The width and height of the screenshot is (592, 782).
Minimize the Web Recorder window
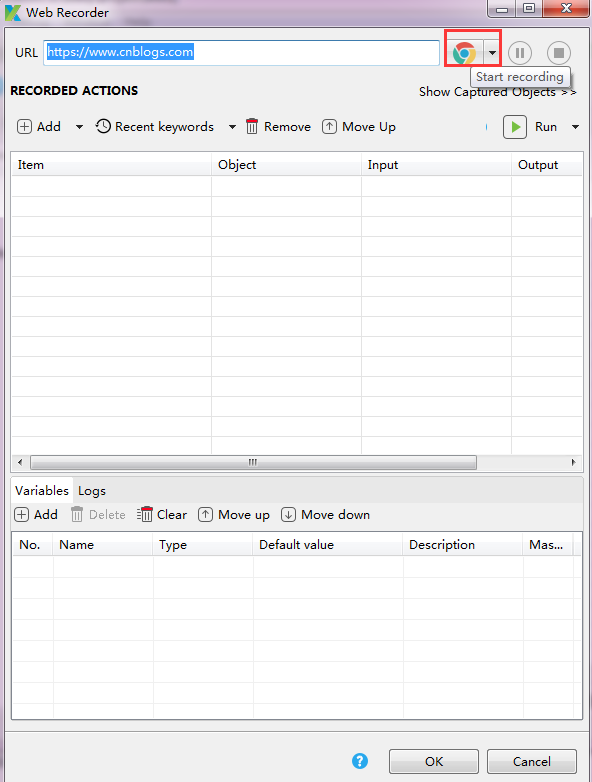(502, 8)
